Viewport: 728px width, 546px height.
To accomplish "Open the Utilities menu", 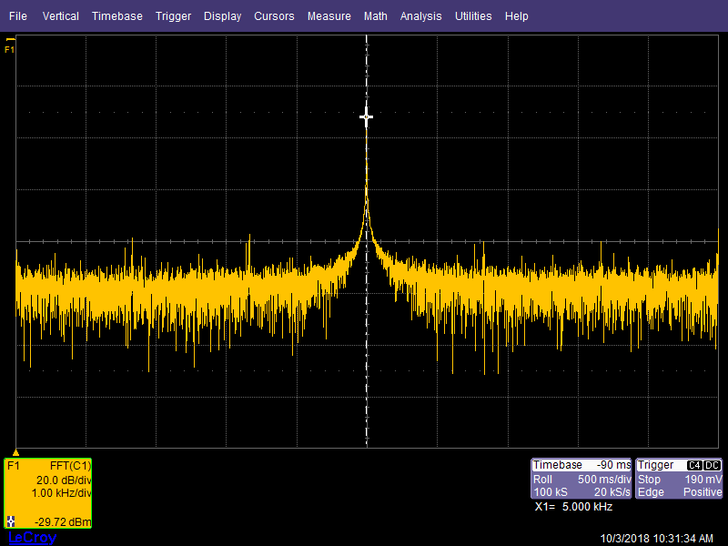I will [x=473, y=16].
